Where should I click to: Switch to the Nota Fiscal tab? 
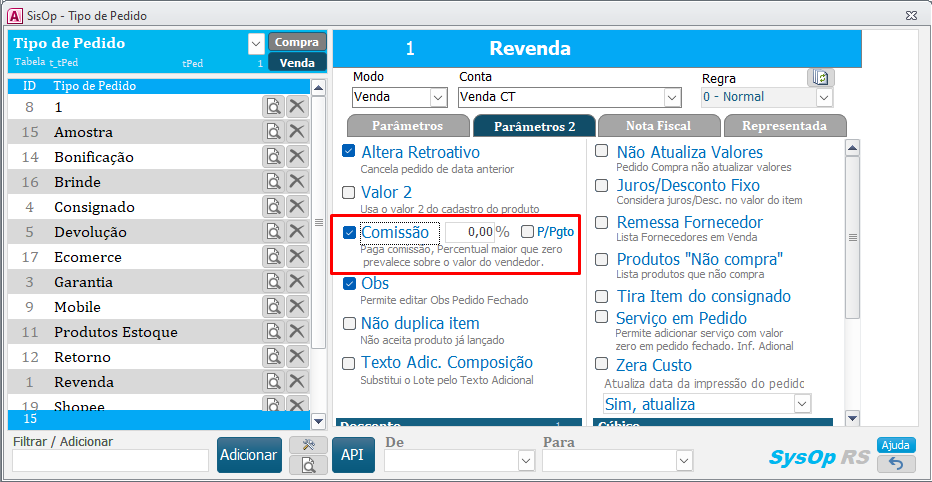(x=659, y=126)
